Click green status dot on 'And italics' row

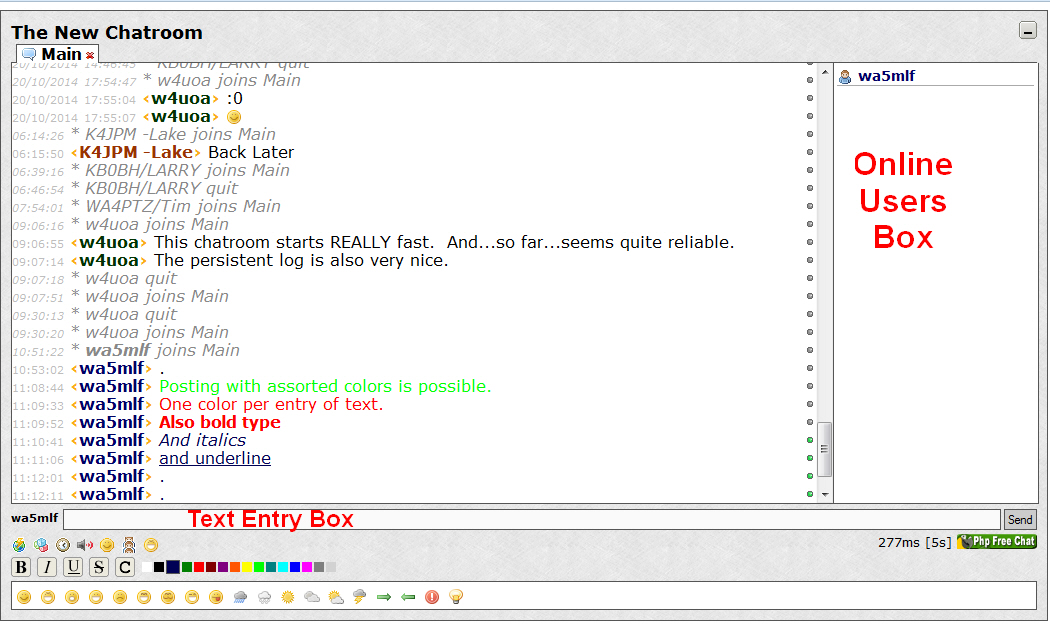[x=810, y=440]
